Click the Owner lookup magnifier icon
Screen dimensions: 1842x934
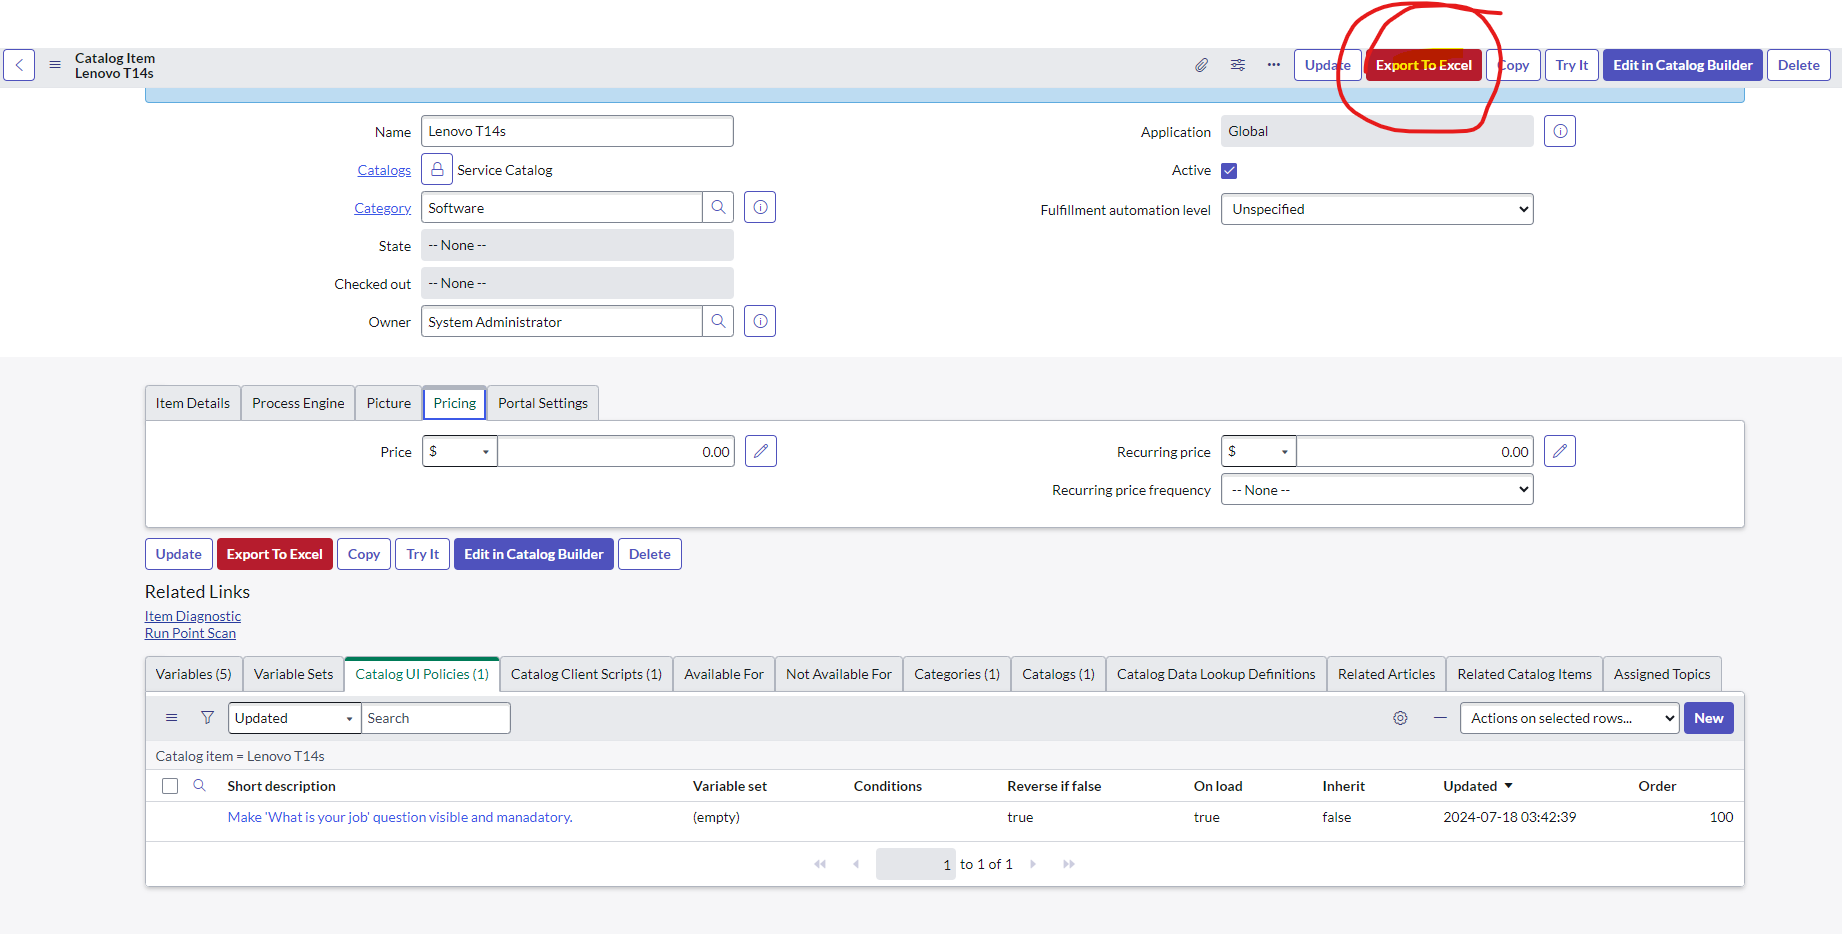click(x=718, y=321)
